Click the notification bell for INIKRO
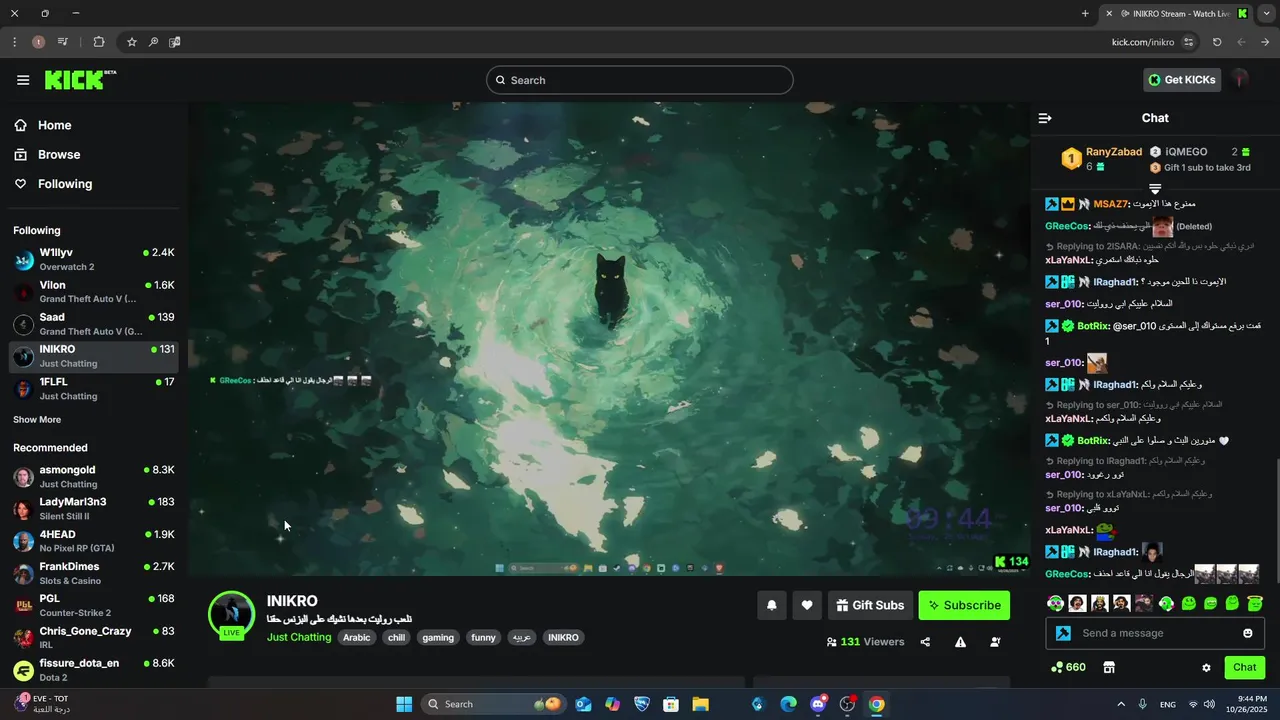The height and width of the screenshot is (720, 1280). tap(772, 605)
